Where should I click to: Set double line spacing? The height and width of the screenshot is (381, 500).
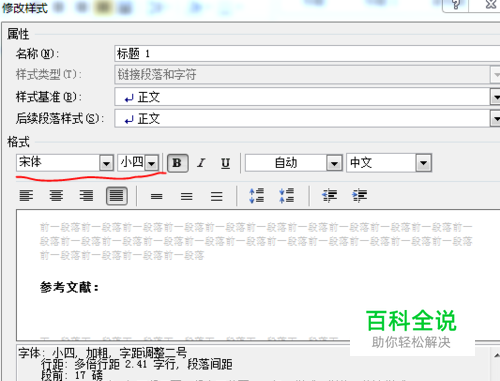tap(217, 196)
